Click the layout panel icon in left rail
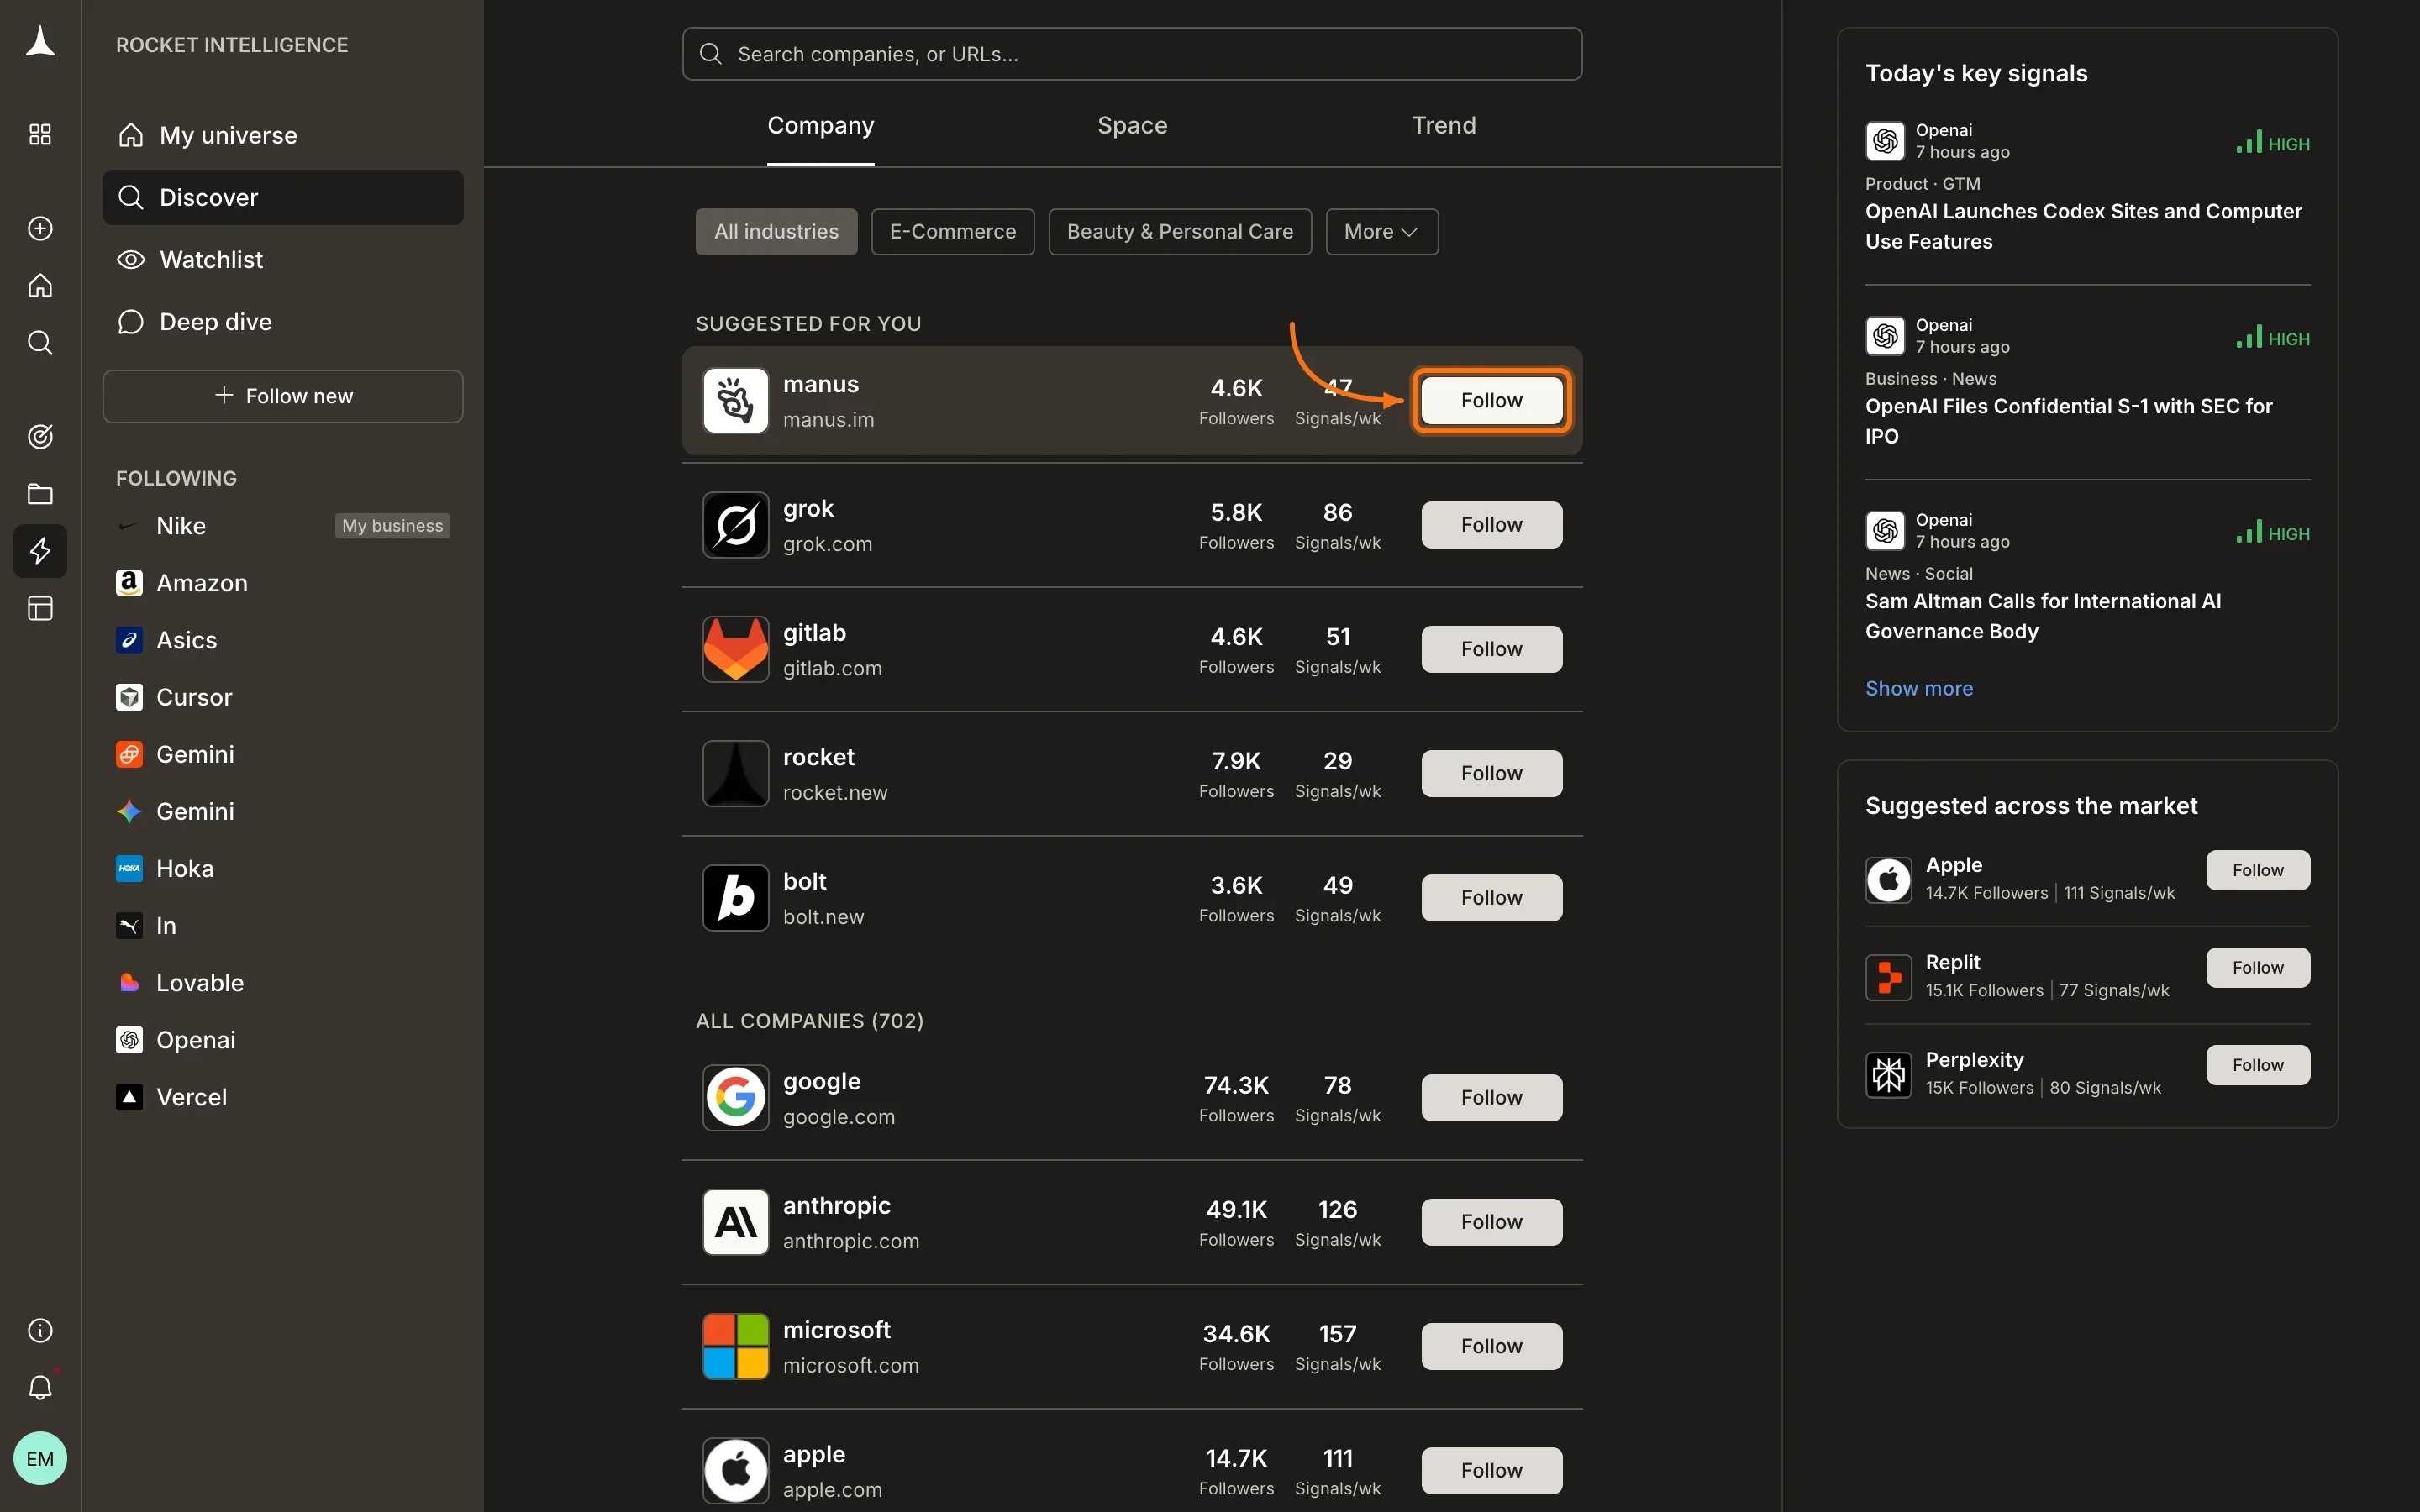This screenshot has width=2420, height=1512. 40,608
